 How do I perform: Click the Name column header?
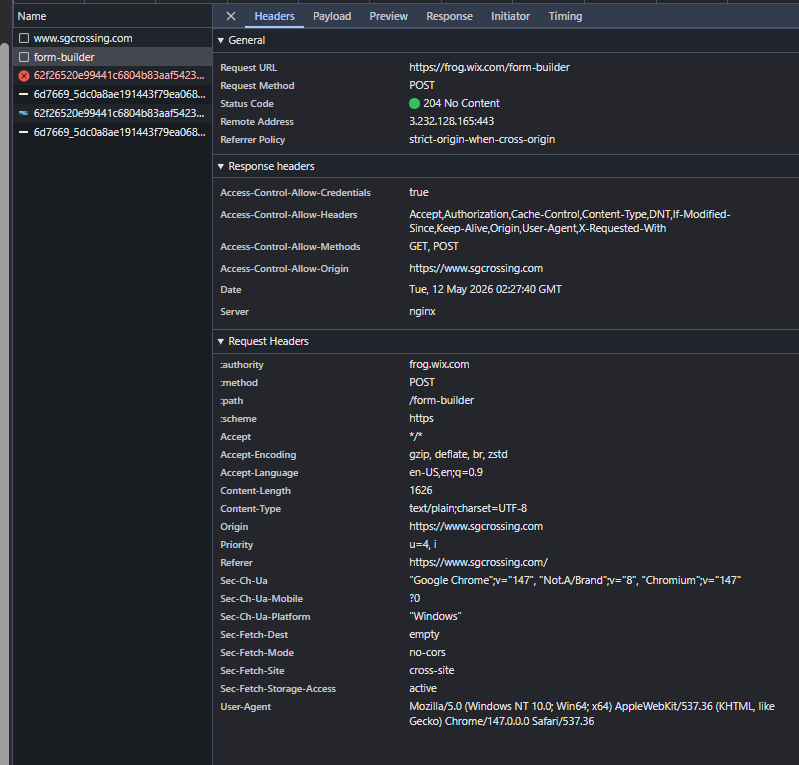(x=112, y=16)
